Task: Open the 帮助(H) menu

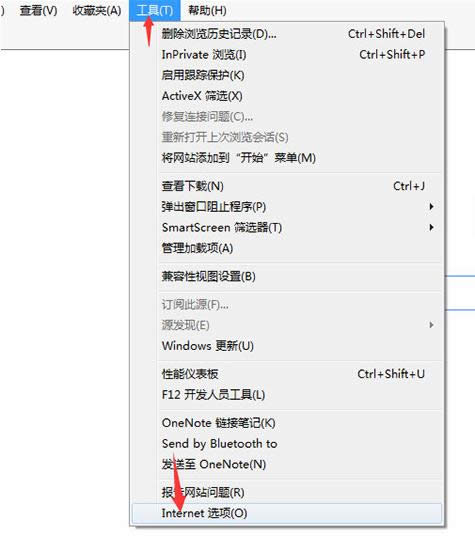Action: [207, 10]
